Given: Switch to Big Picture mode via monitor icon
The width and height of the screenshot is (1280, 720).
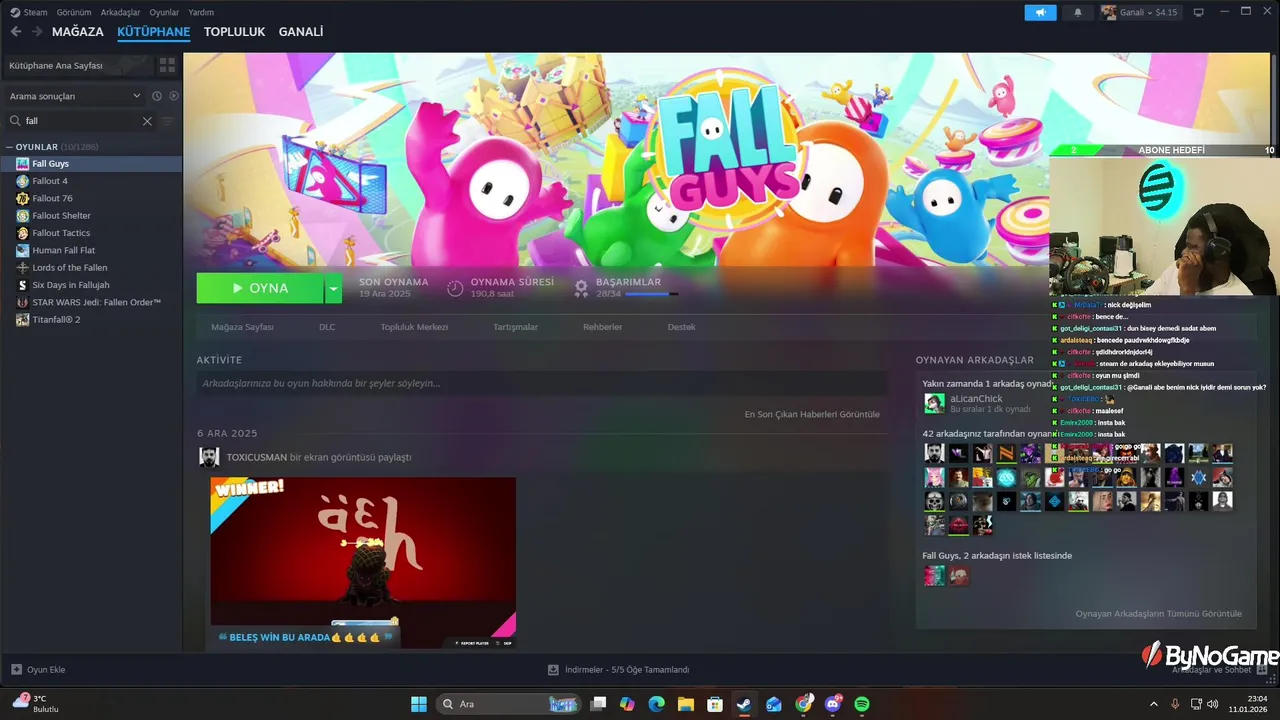Looking at the screenshot, I should pos(1198,12).
